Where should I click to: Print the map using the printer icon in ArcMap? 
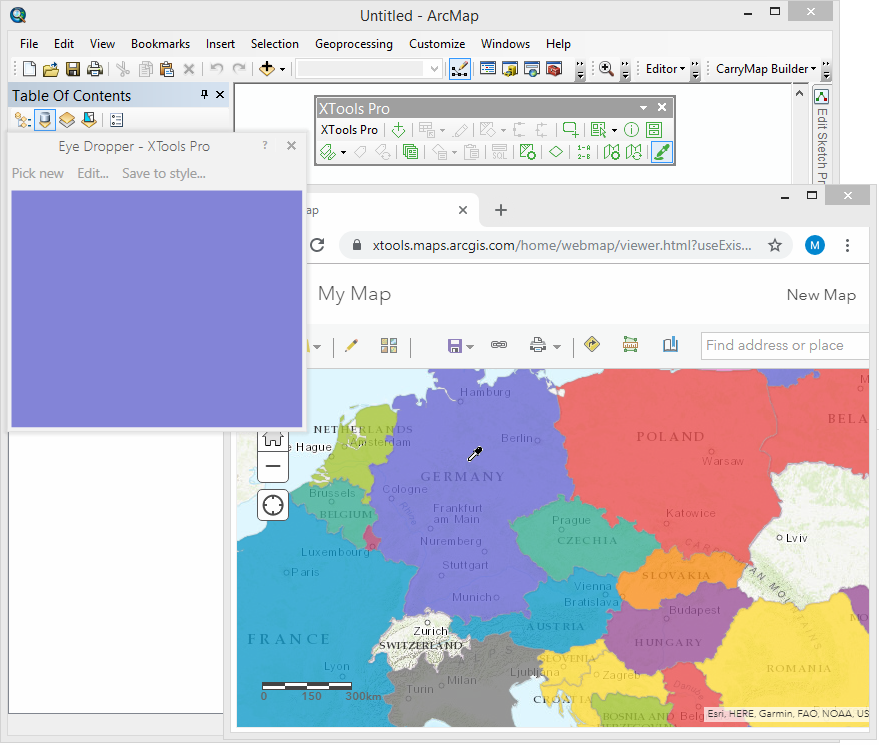(x=95, y=69)
